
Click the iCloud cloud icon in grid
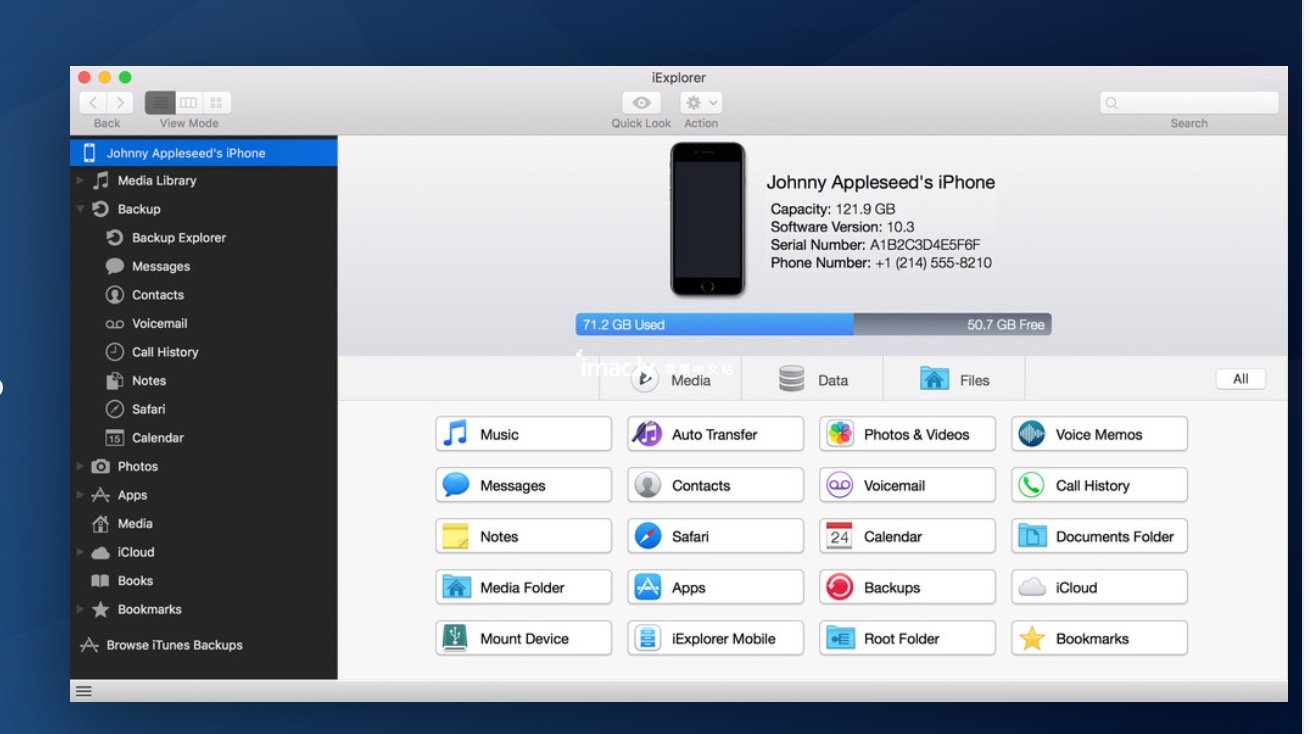pyautogui.click(x=1031, y=588)
